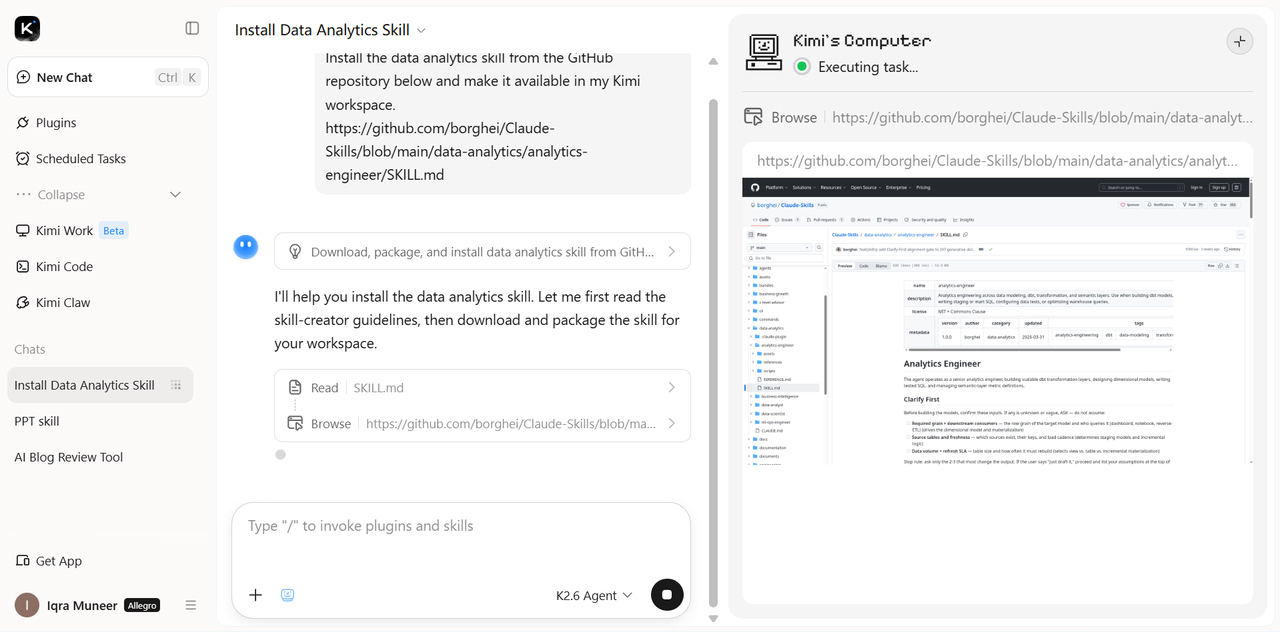Expand the Browse github step in chat
Screen dimensions: 1280x632
[x=482, y=424]
